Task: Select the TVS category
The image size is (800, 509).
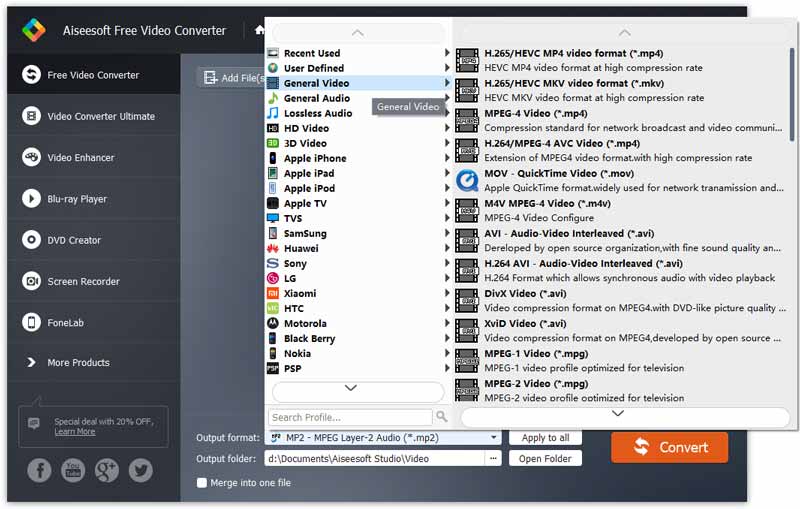Action: click(x=357, y=218)
